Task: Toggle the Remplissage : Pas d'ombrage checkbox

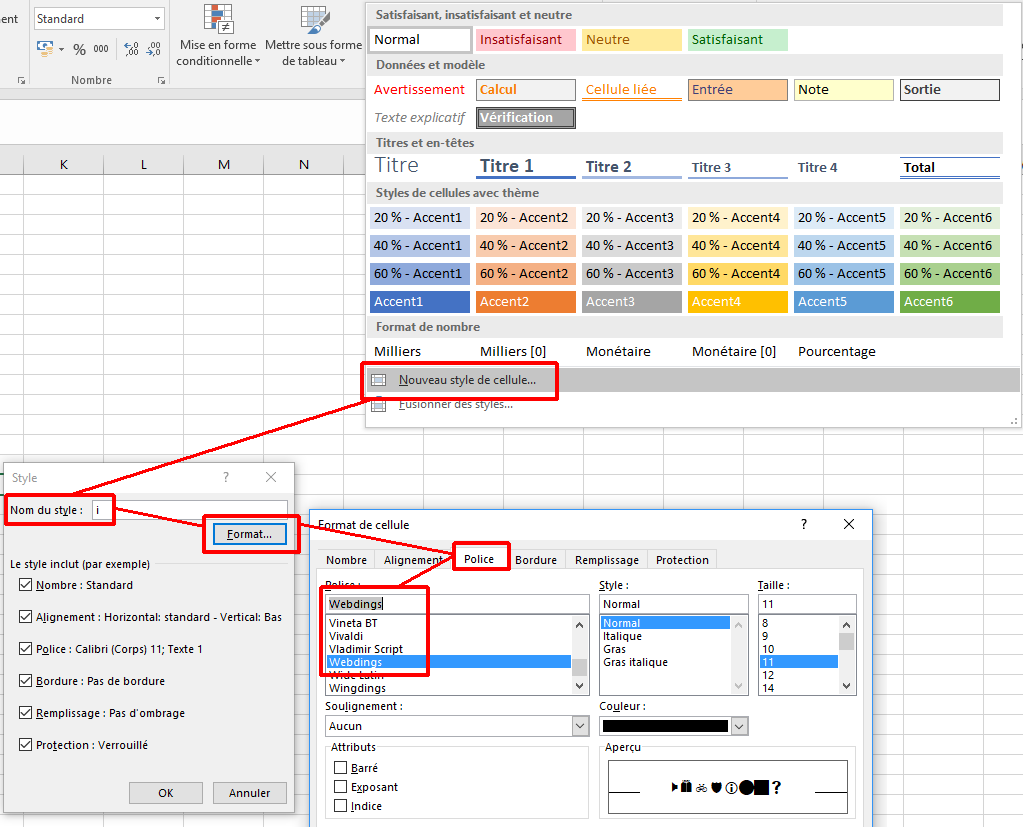Action: click(25, 713)
